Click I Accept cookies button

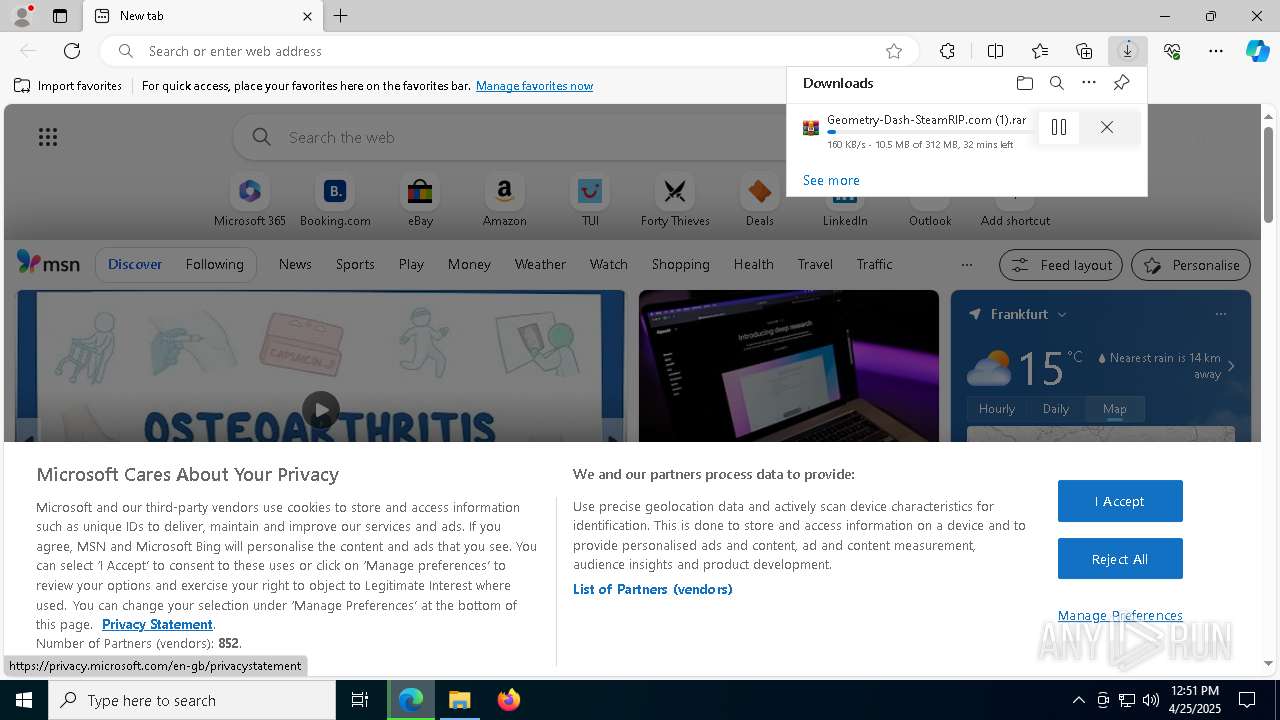coord(1120,501)
